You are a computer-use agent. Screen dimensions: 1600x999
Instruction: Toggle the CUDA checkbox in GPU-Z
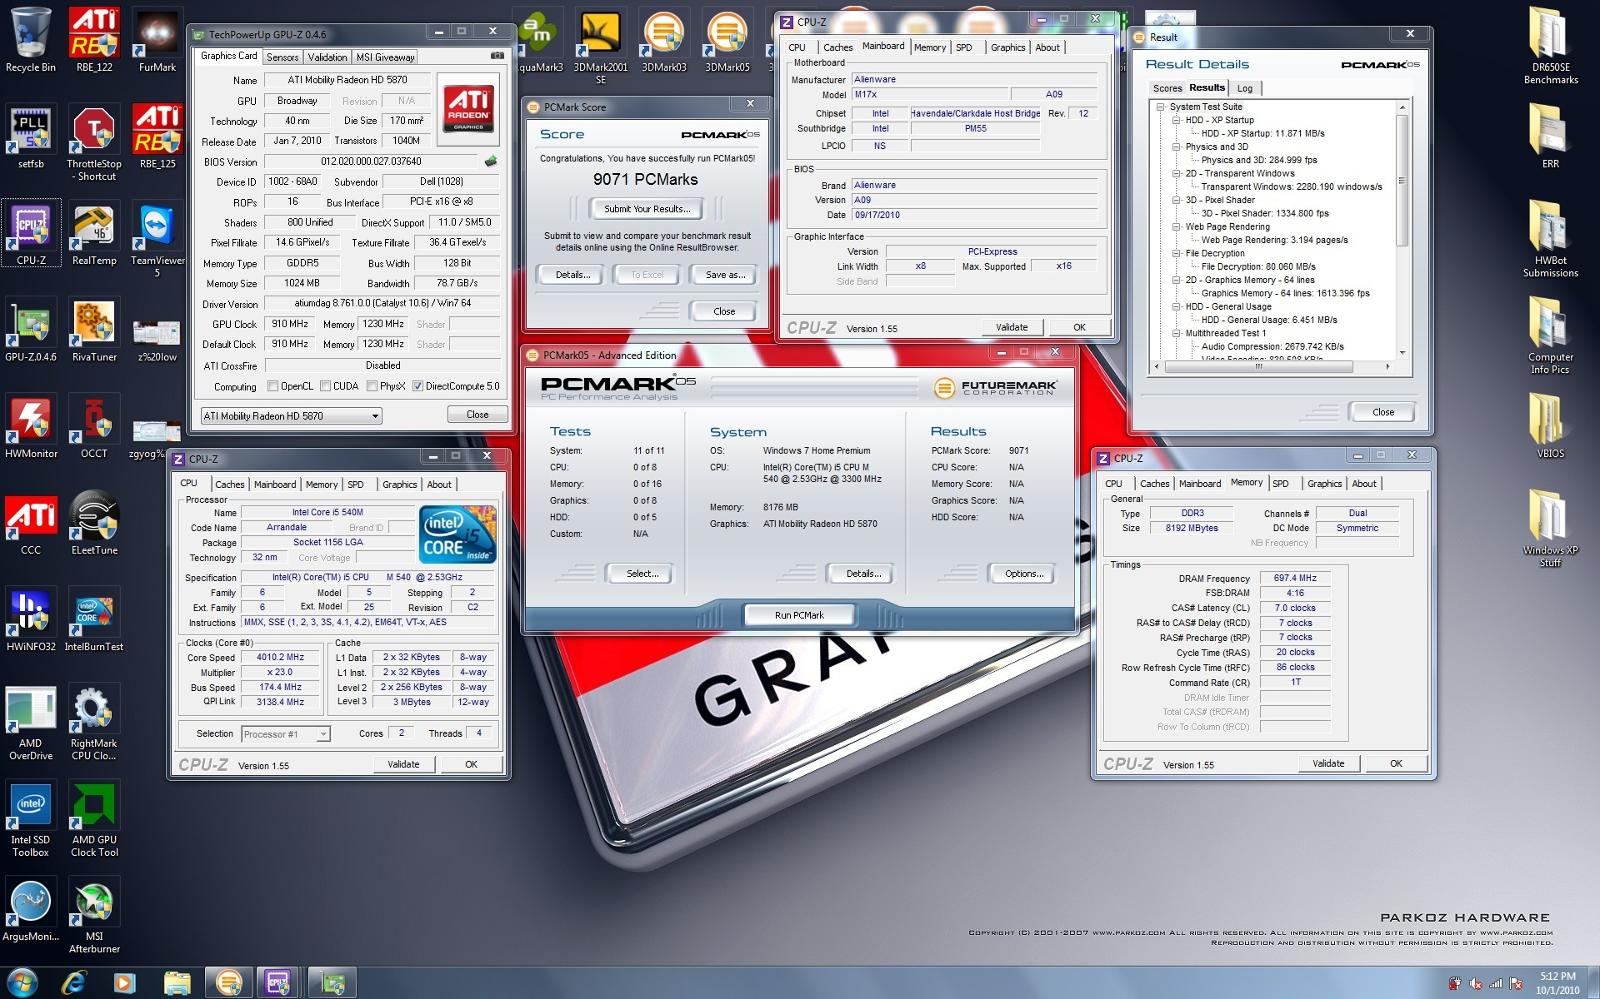tap(324, 386)
